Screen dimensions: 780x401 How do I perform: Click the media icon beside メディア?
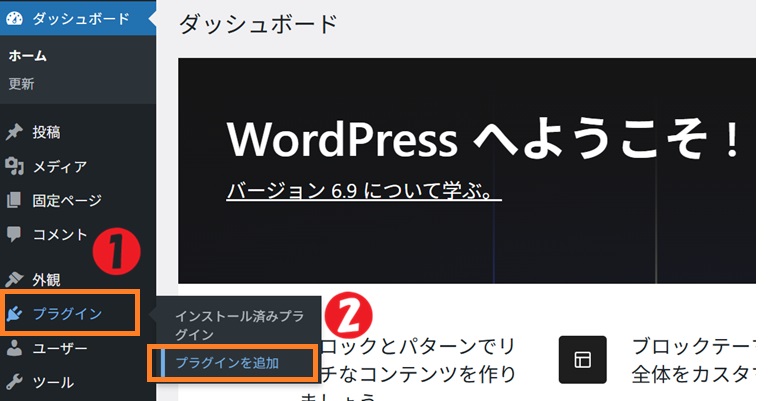point(14,166)
